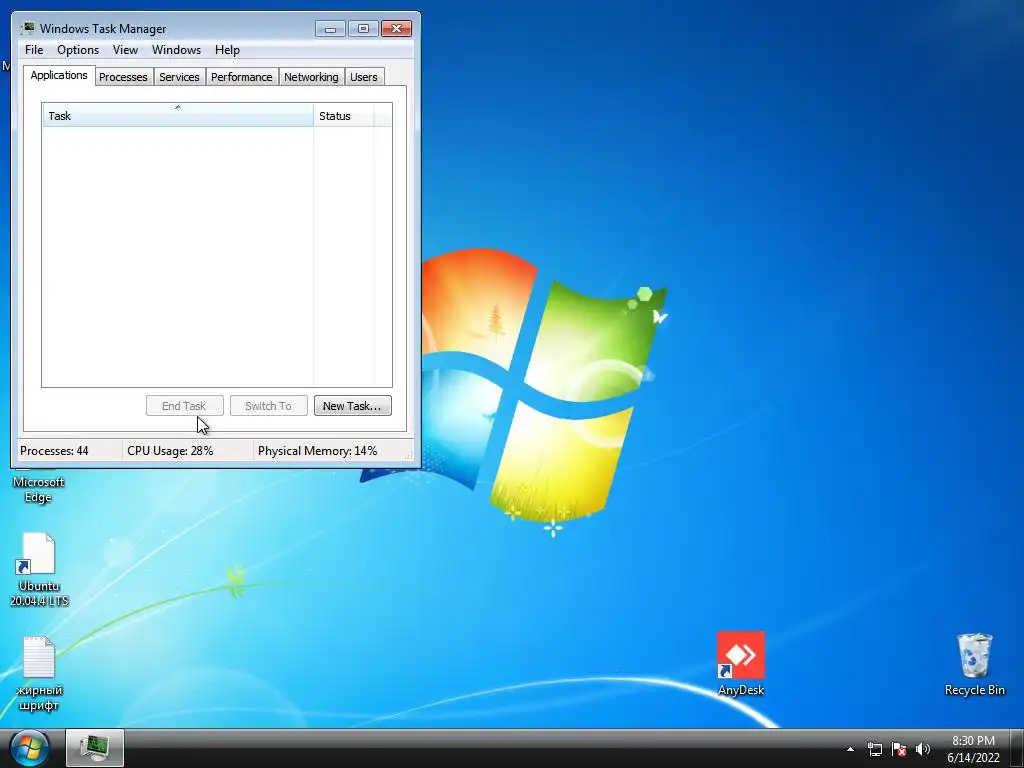Click the Switch To button
The image size is (1024, 768).
[268, 406]
